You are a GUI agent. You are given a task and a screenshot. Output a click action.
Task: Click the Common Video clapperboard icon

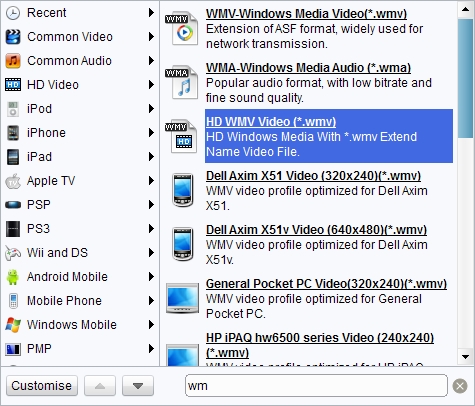point(13,37)
